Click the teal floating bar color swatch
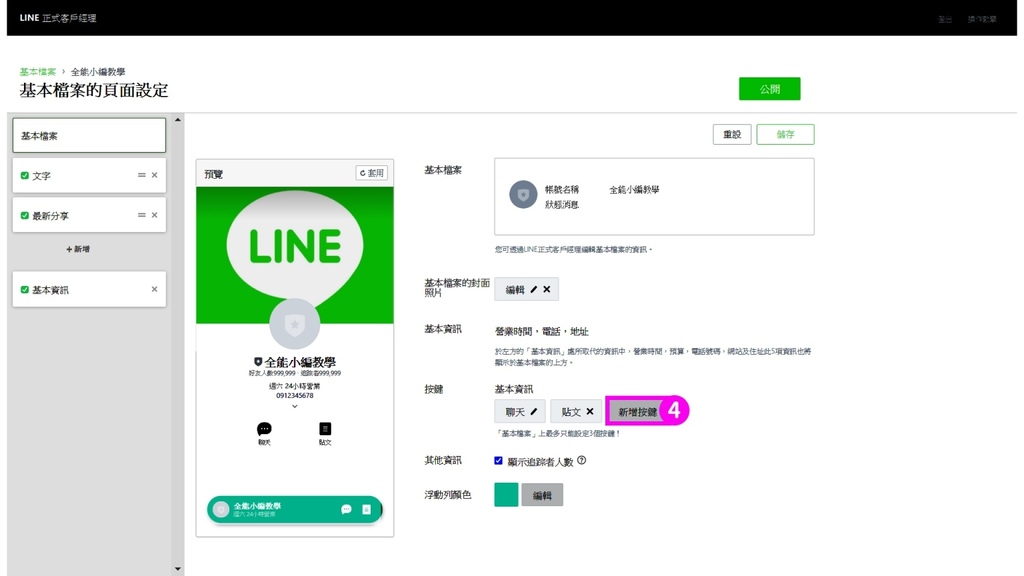Image resolution: width=1024 pixels, height=576 pixels. click(x=506, y=494)
